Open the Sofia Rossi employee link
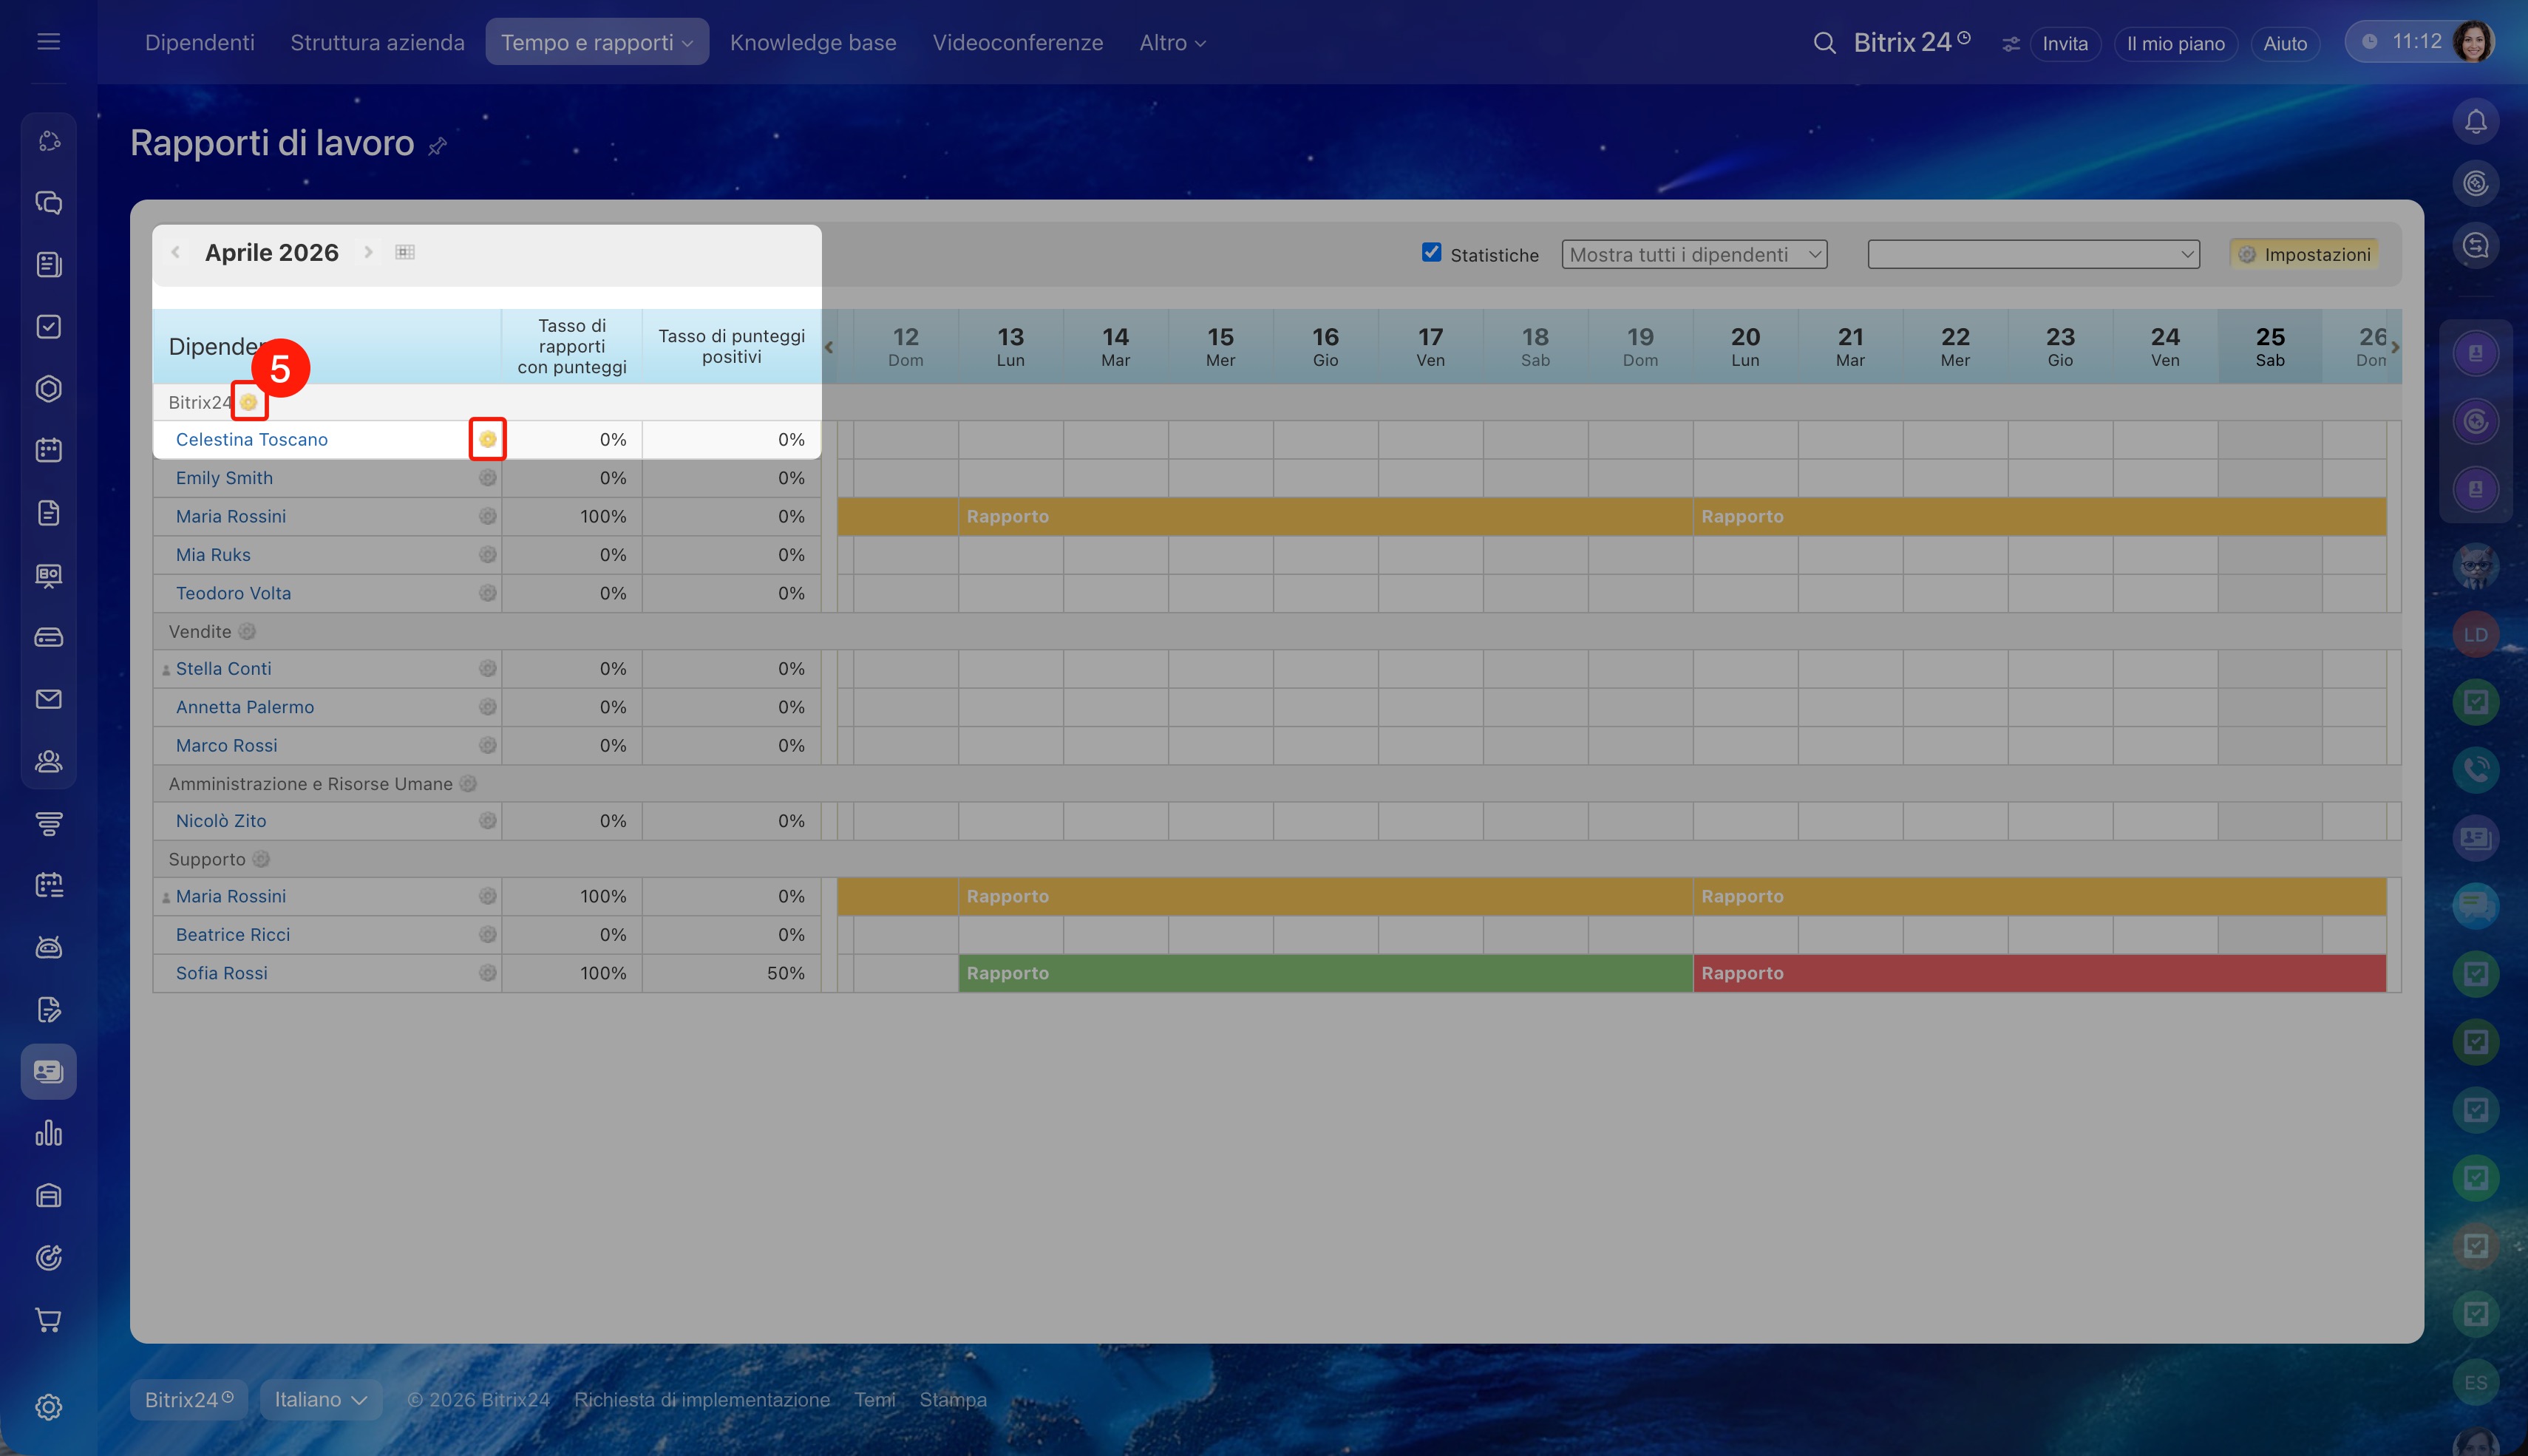 [222, 973]
